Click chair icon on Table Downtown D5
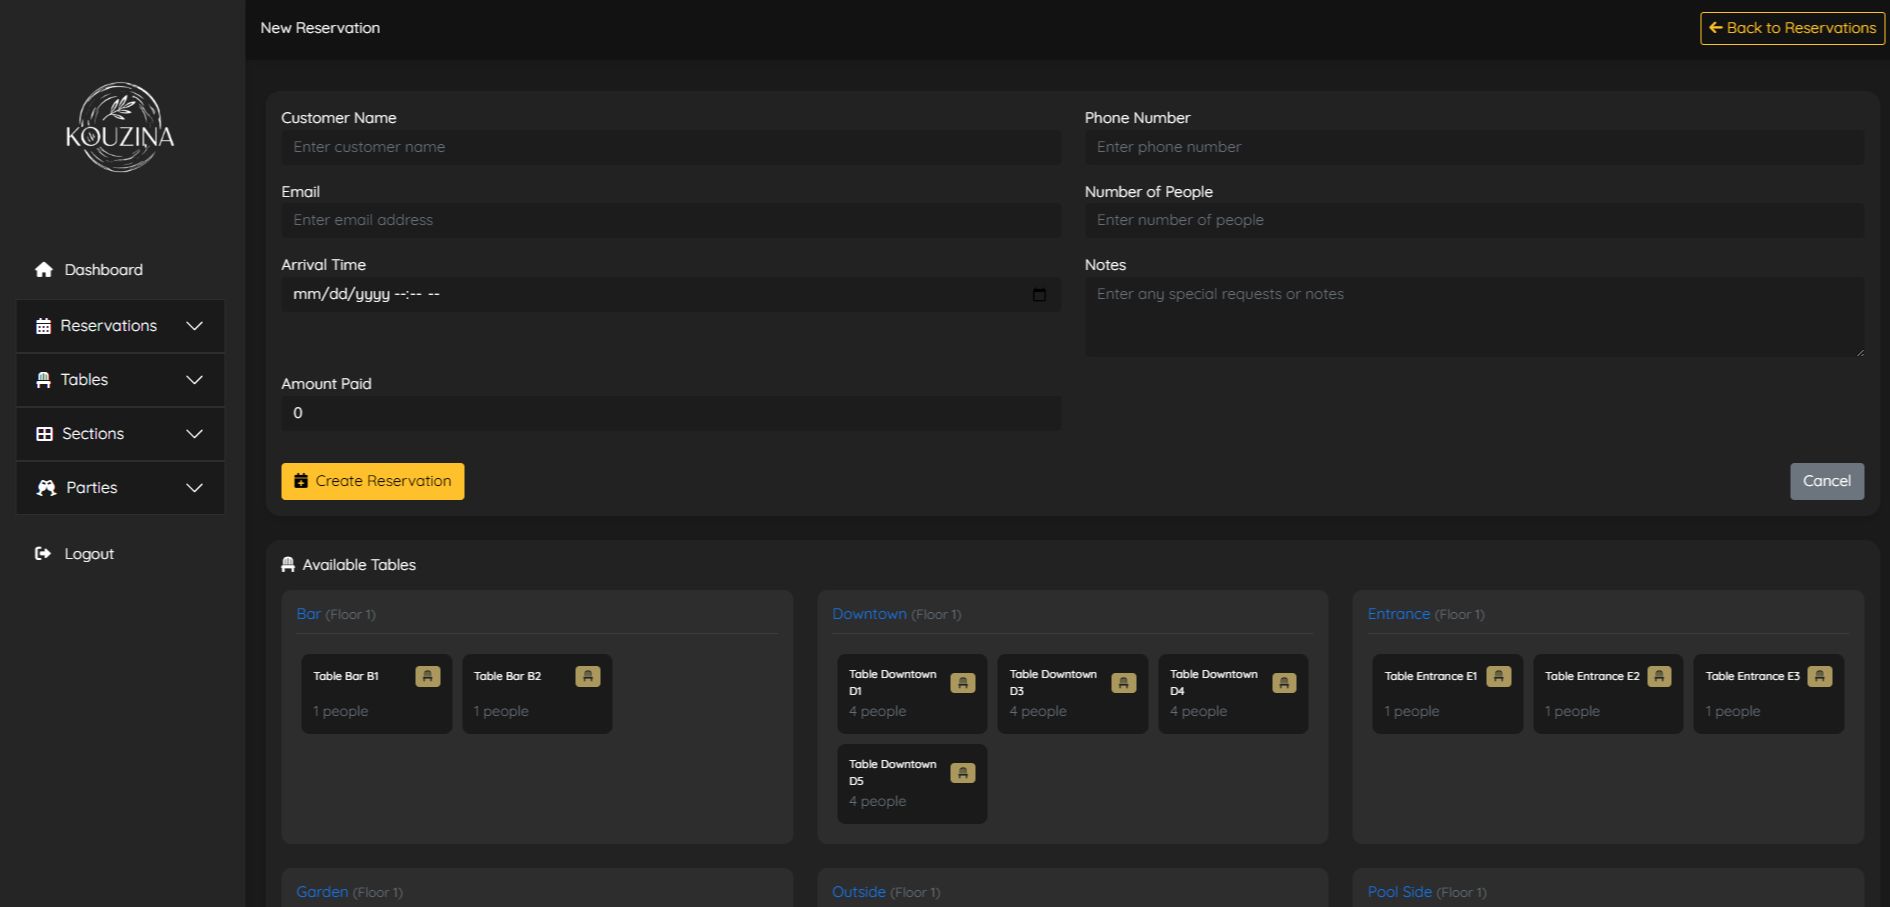Viewport: 1890px width, 907px height. pos(963,773)
